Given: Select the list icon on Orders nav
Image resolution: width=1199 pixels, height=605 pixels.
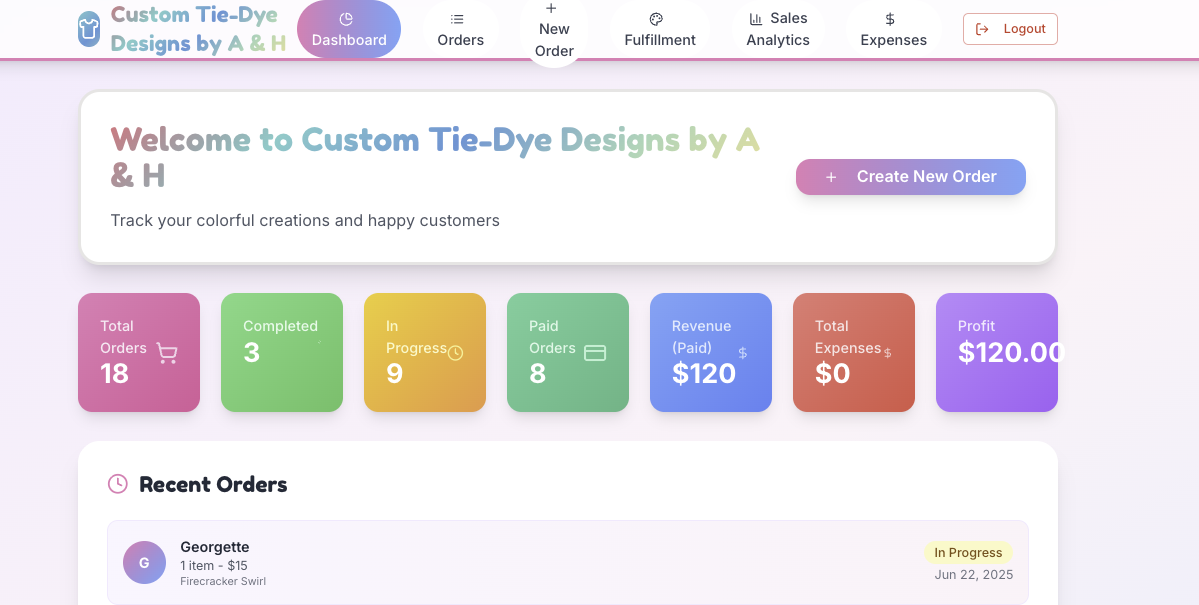Looking at the screenshot, I should tap(459, 17).
